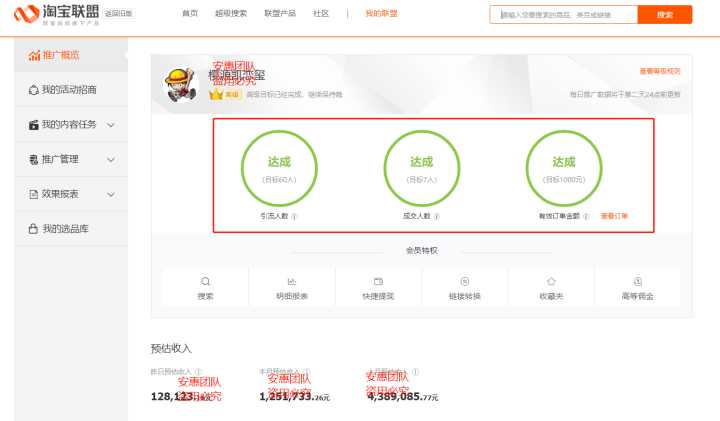The height and width of the screenshot is (421, 720).
Task: Click the 推广管理 sidebar icon
Action: click(x=34, y=160)
